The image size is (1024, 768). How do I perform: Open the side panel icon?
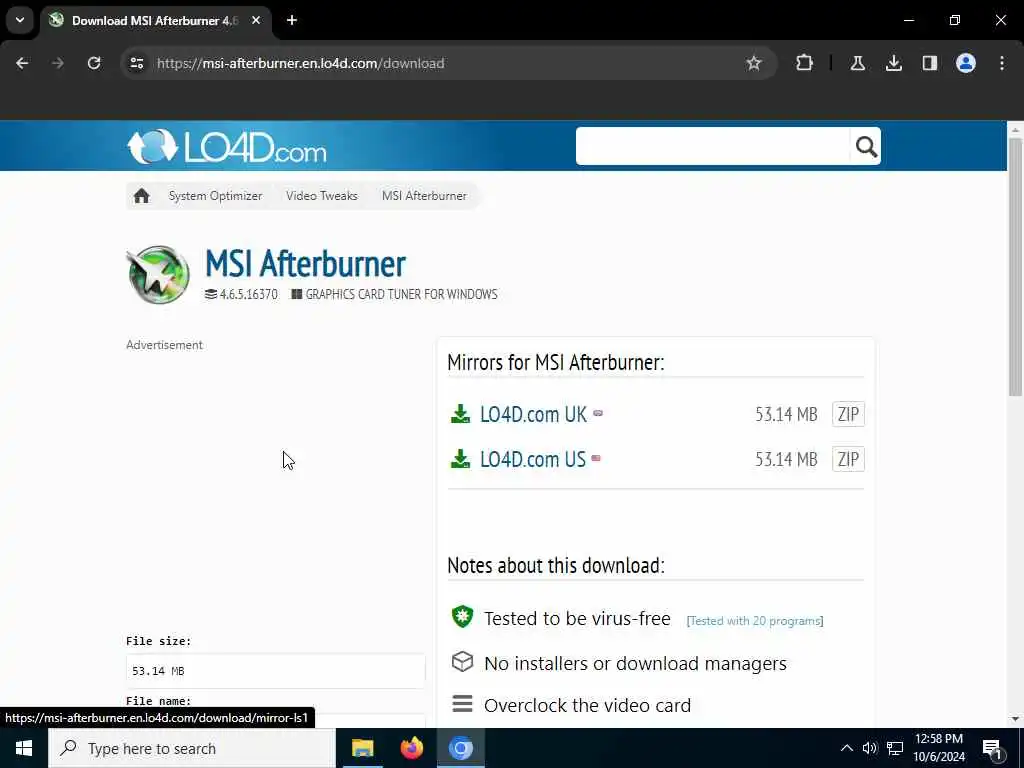[x=929, y=63]
